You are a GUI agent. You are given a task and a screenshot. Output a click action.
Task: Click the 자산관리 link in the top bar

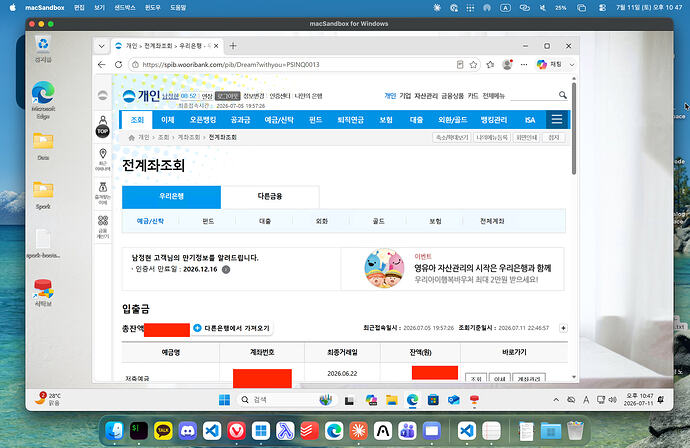[426, 95]
